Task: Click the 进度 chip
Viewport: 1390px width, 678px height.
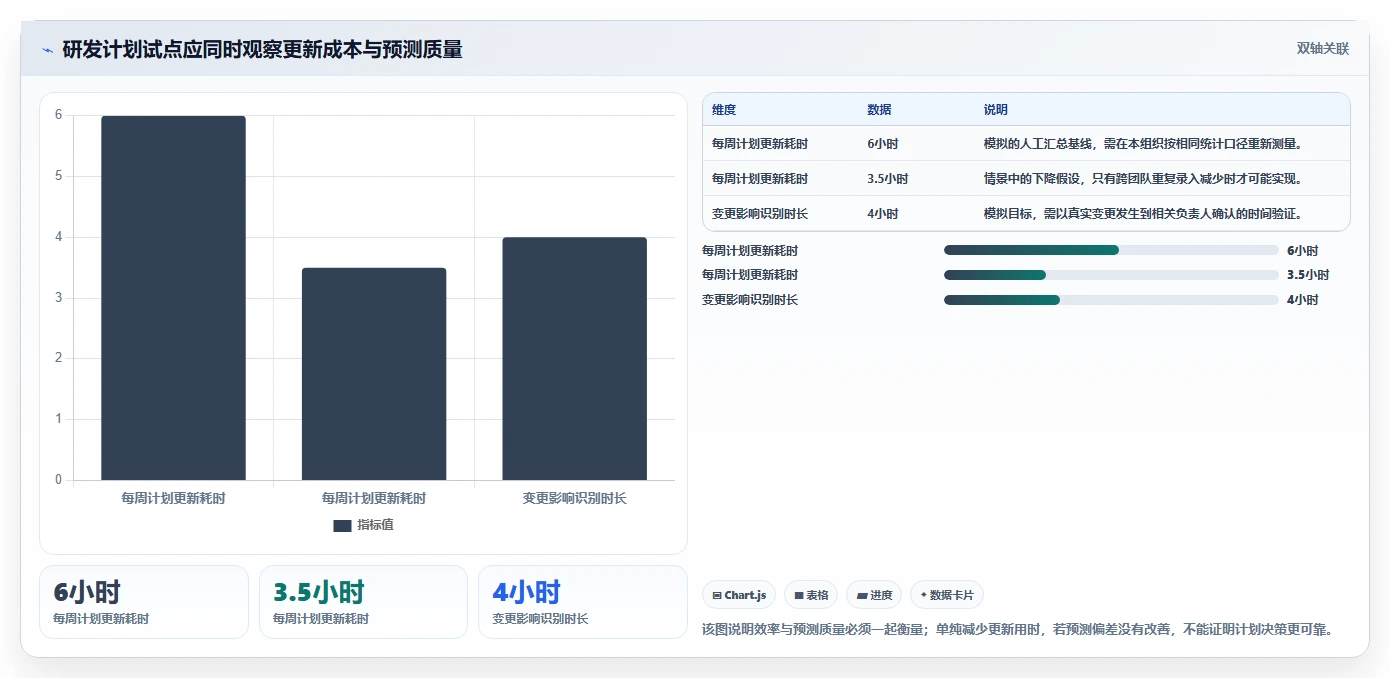Action: click(874, 595)
